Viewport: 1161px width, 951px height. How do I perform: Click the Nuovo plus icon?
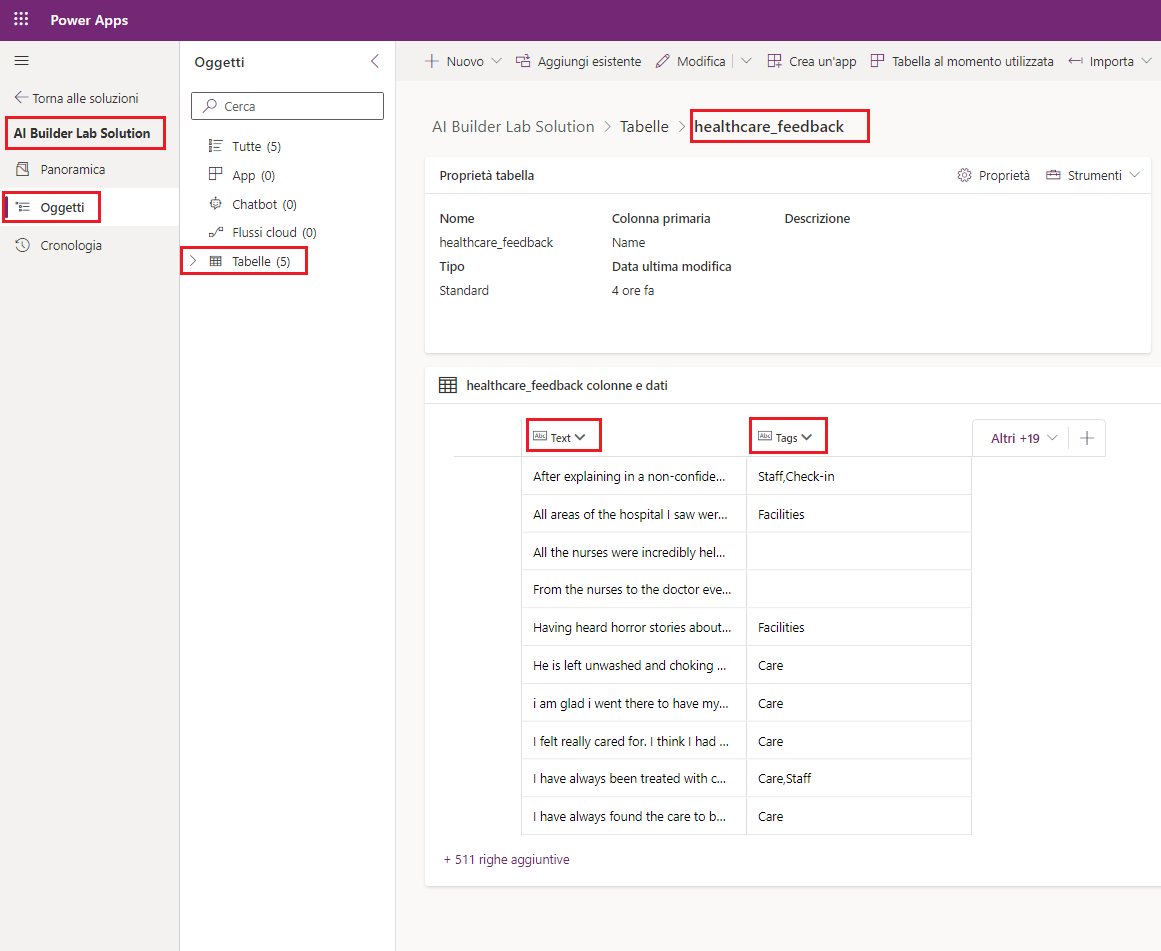click(x=432, y=61)
